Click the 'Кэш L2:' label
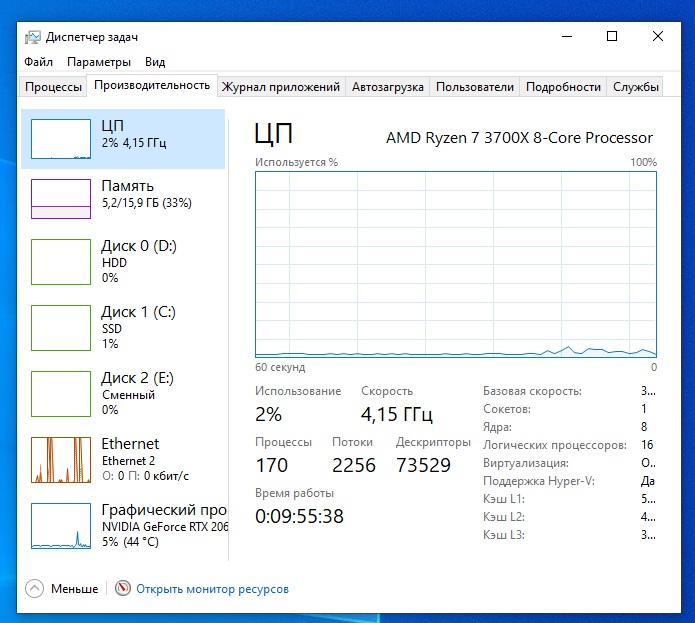The width and height of the screenshot is (695, 623). coord(504,517)
